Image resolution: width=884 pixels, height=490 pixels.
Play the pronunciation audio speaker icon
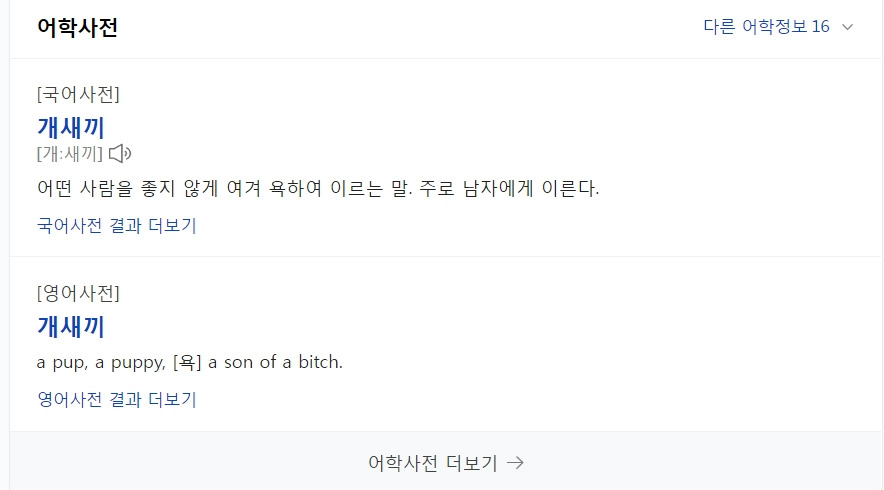tap(120, 153)
